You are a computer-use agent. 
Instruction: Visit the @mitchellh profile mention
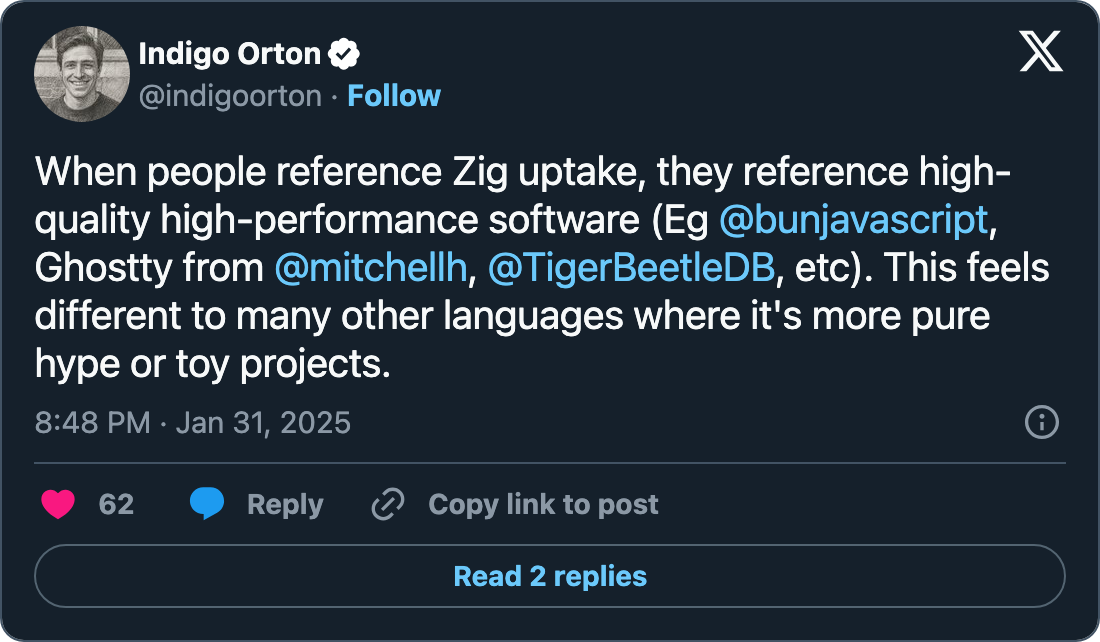coord(369,269)
